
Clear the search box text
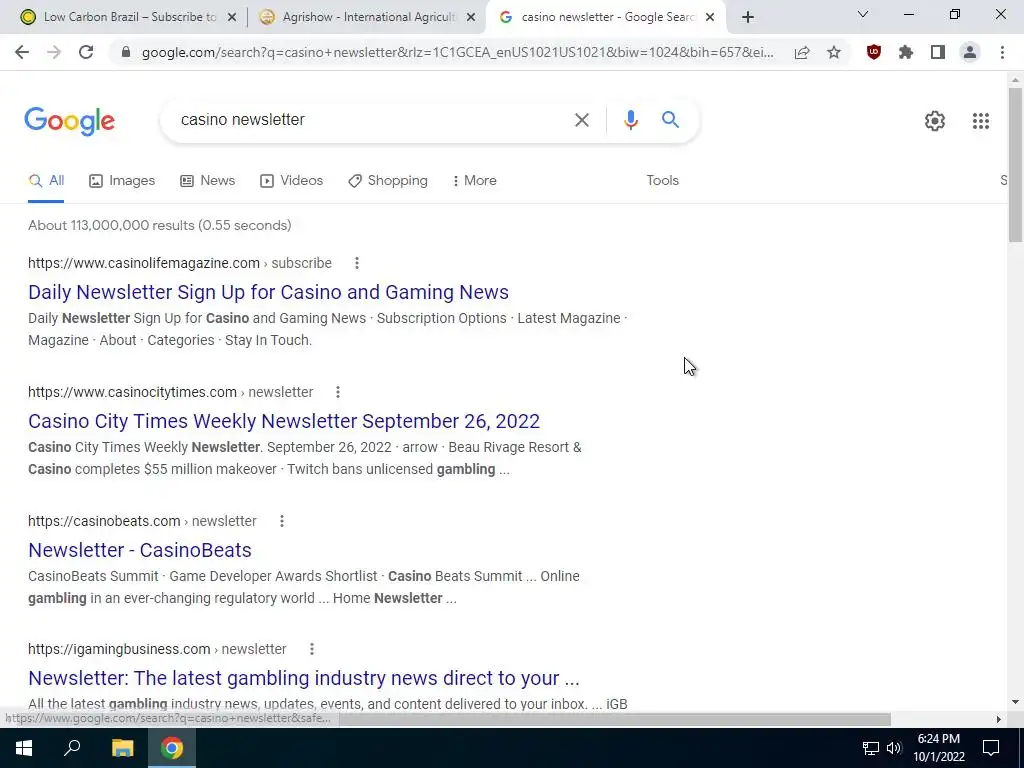[582, 120]
